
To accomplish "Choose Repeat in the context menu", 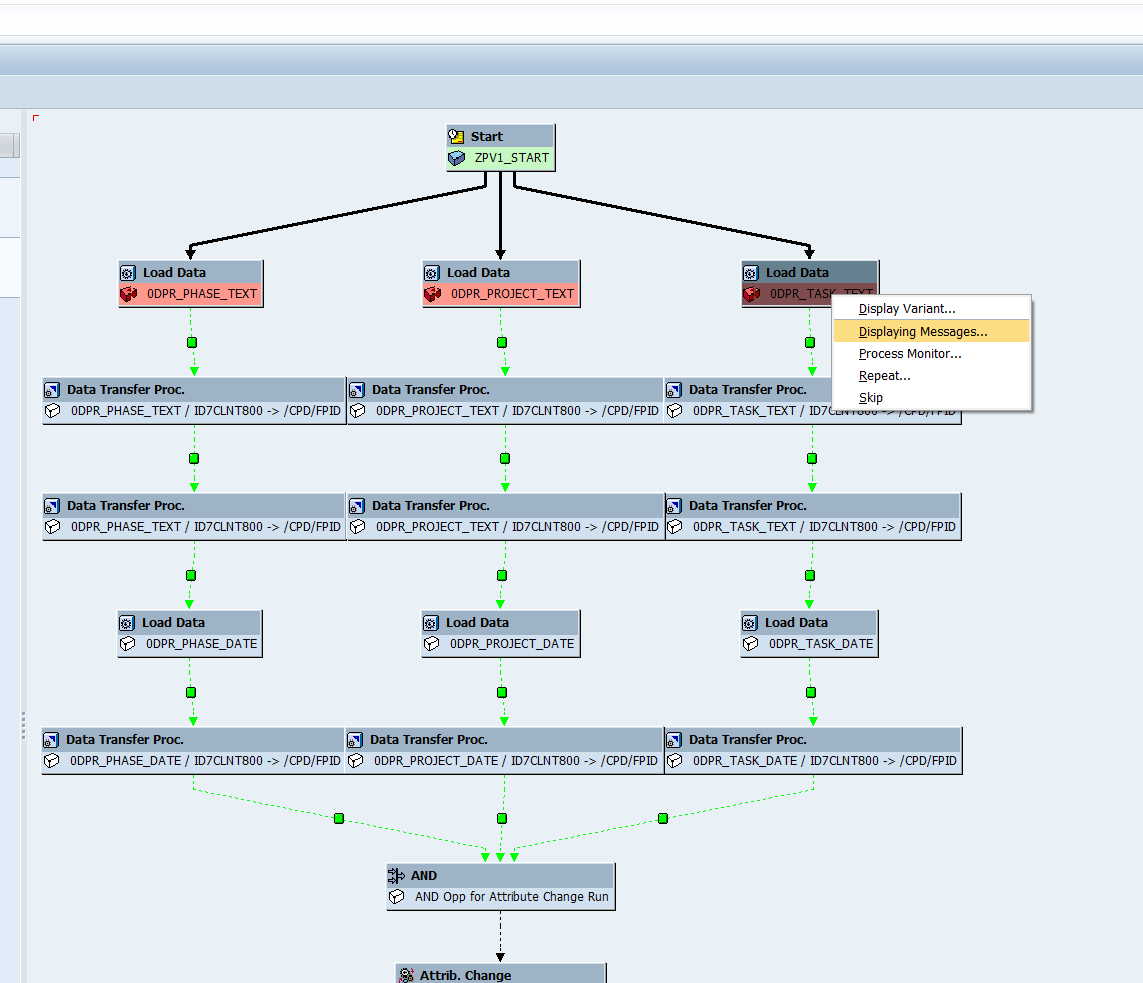I will 885,375.
